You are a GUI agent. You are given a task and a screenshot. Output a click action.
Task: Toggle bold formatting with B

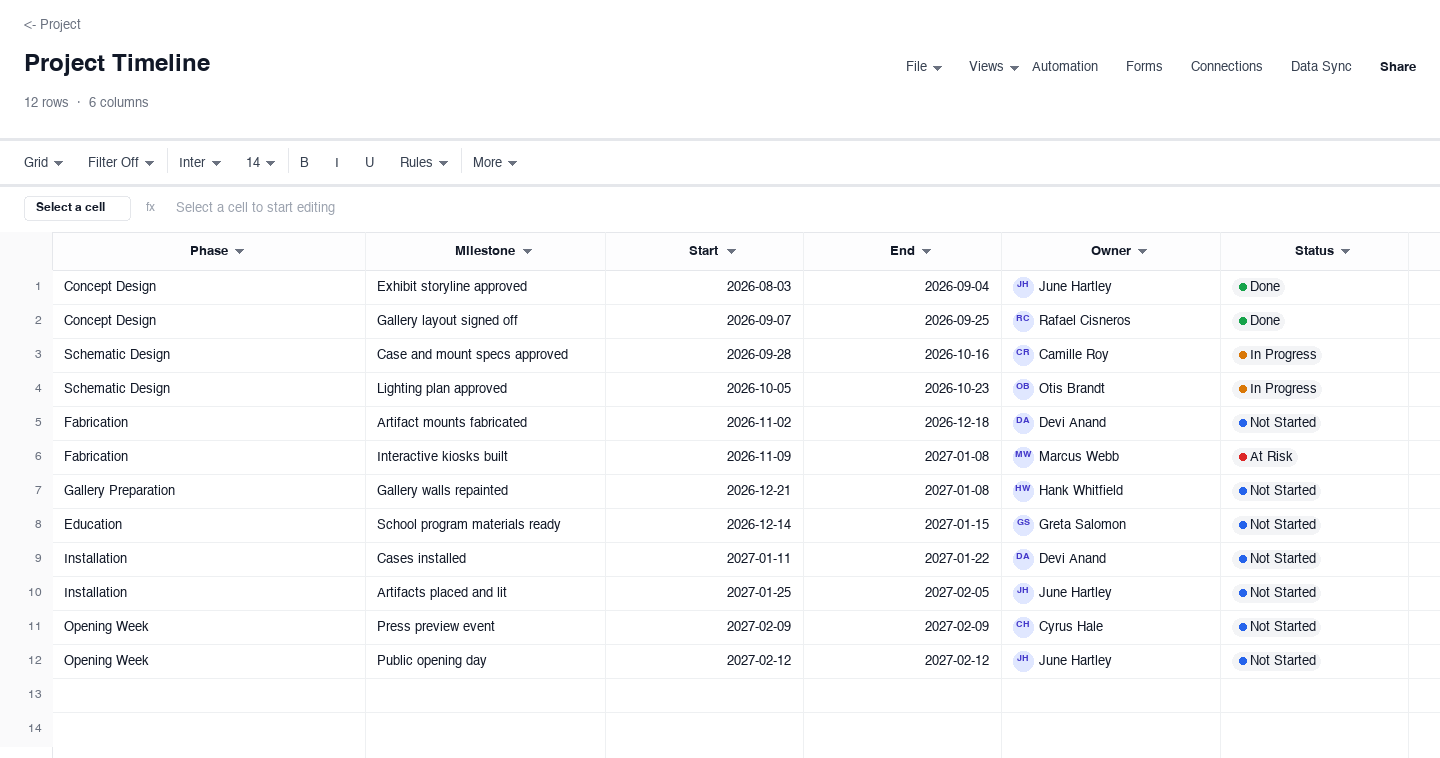[304, 162]
